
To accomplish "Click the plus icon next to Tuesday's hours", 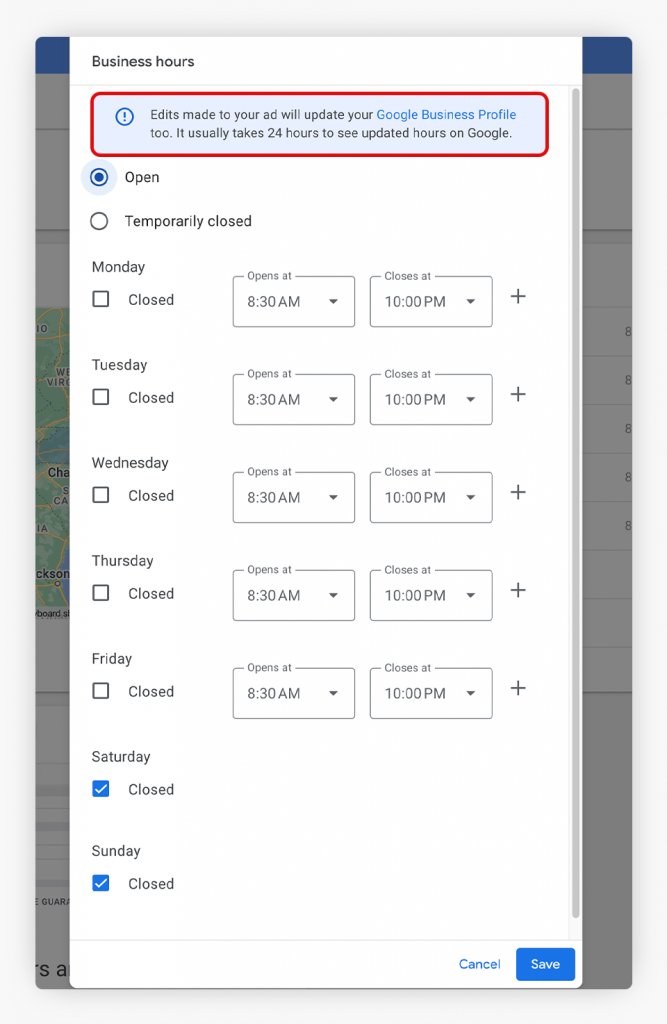I will (518, 394).
